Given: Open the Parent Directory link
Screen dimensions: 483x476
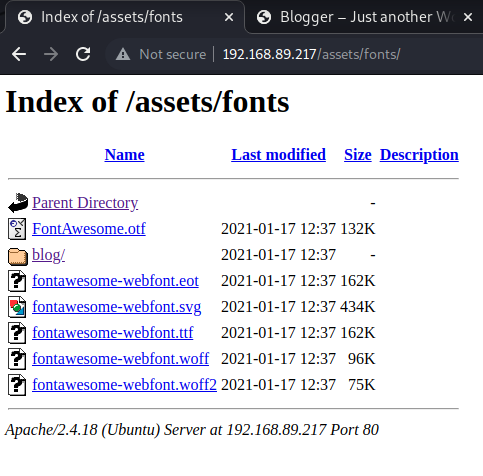Looking at the screenshot, I should coord(85,203).
